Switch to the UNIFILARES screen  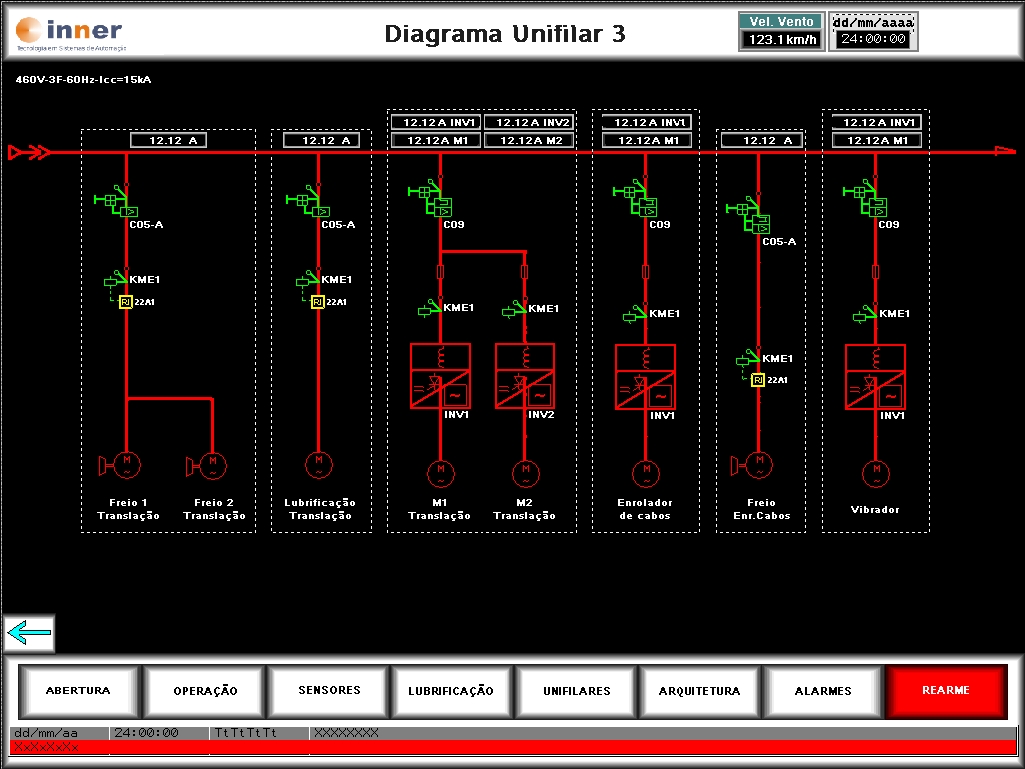pos(576,691)
